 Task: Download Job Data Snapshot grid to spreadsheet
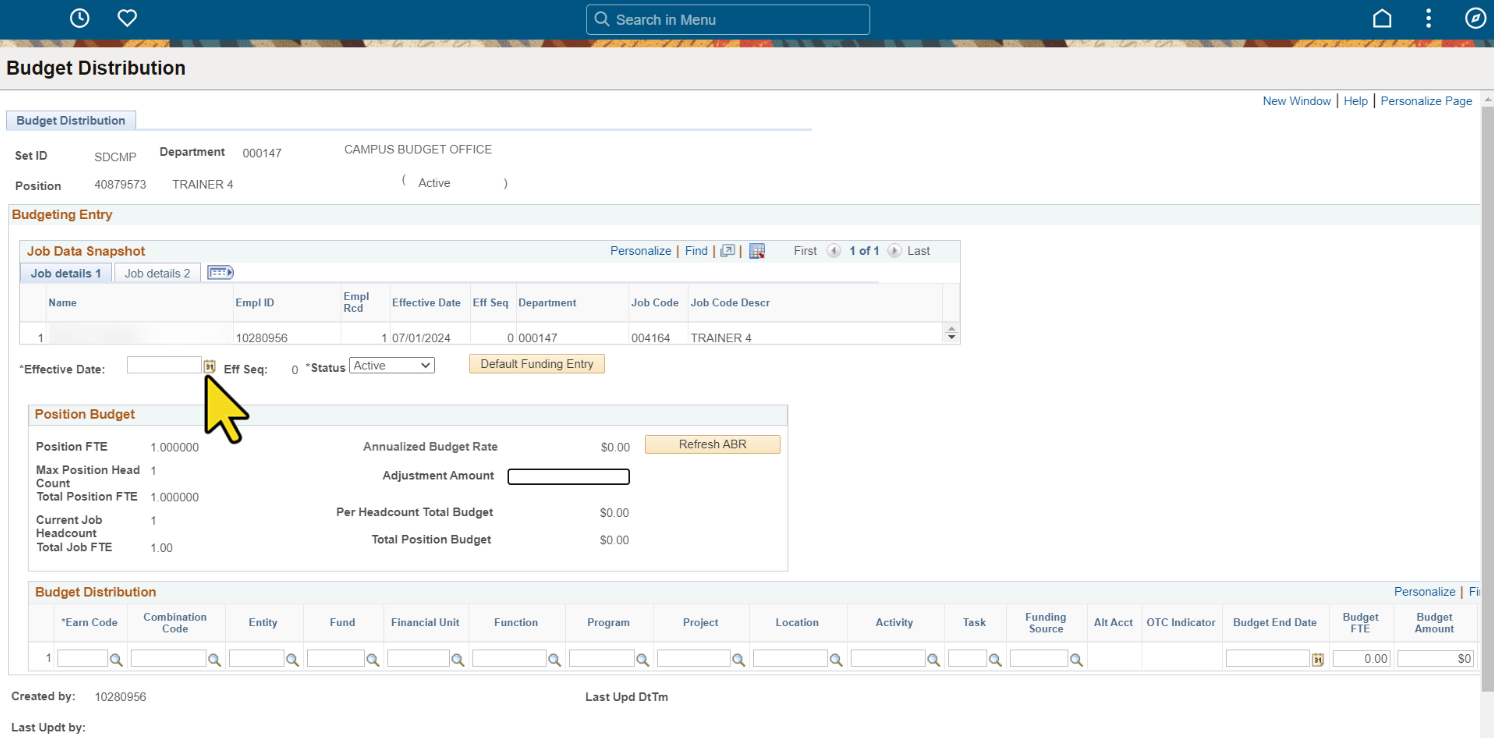click(757, 252)
